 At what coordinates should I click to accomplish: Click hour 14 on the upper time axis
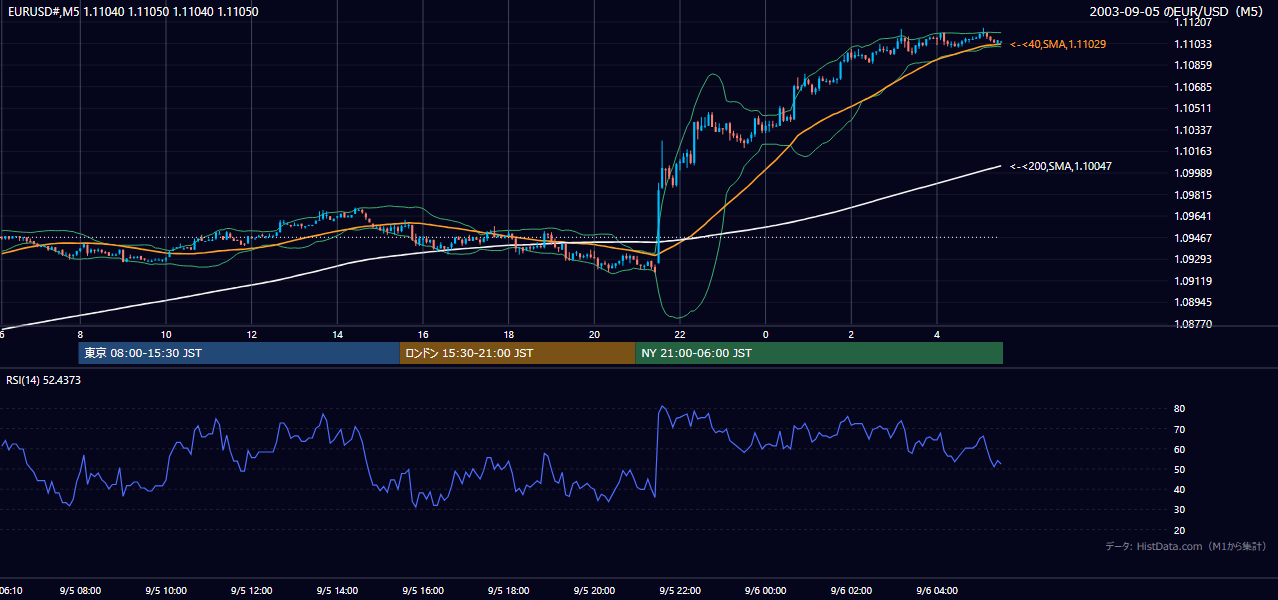coord(338,334)
